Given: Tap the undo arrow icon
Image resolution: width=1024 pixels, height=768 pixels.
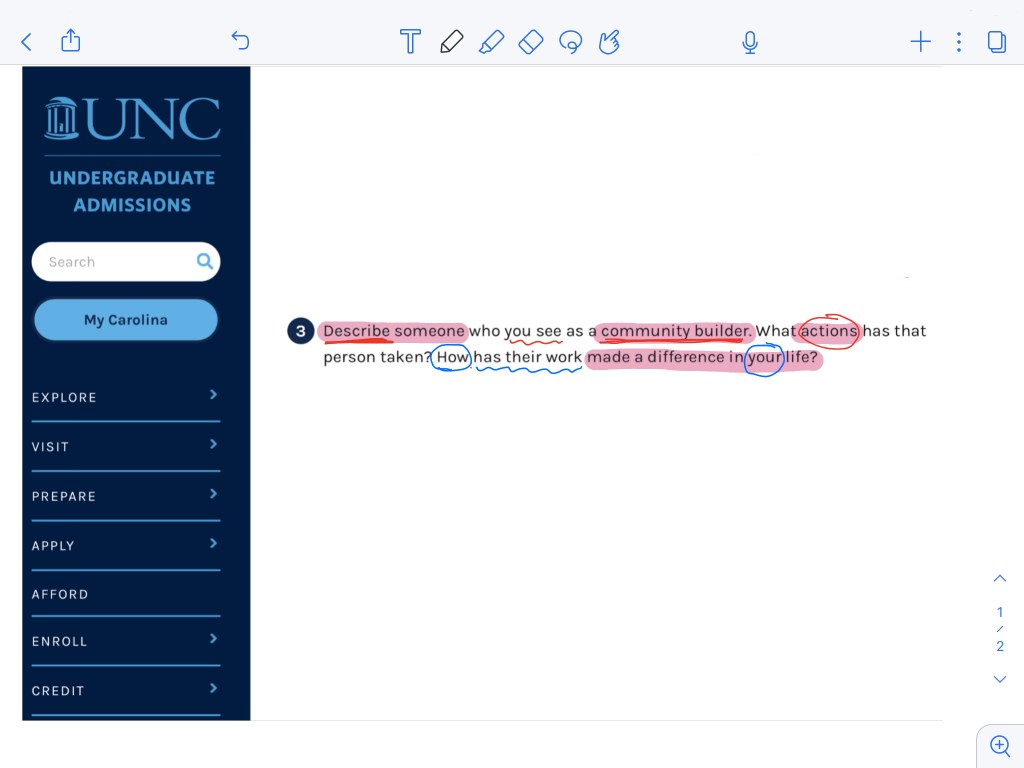Looking at the screenshot, I should (240, 40).
